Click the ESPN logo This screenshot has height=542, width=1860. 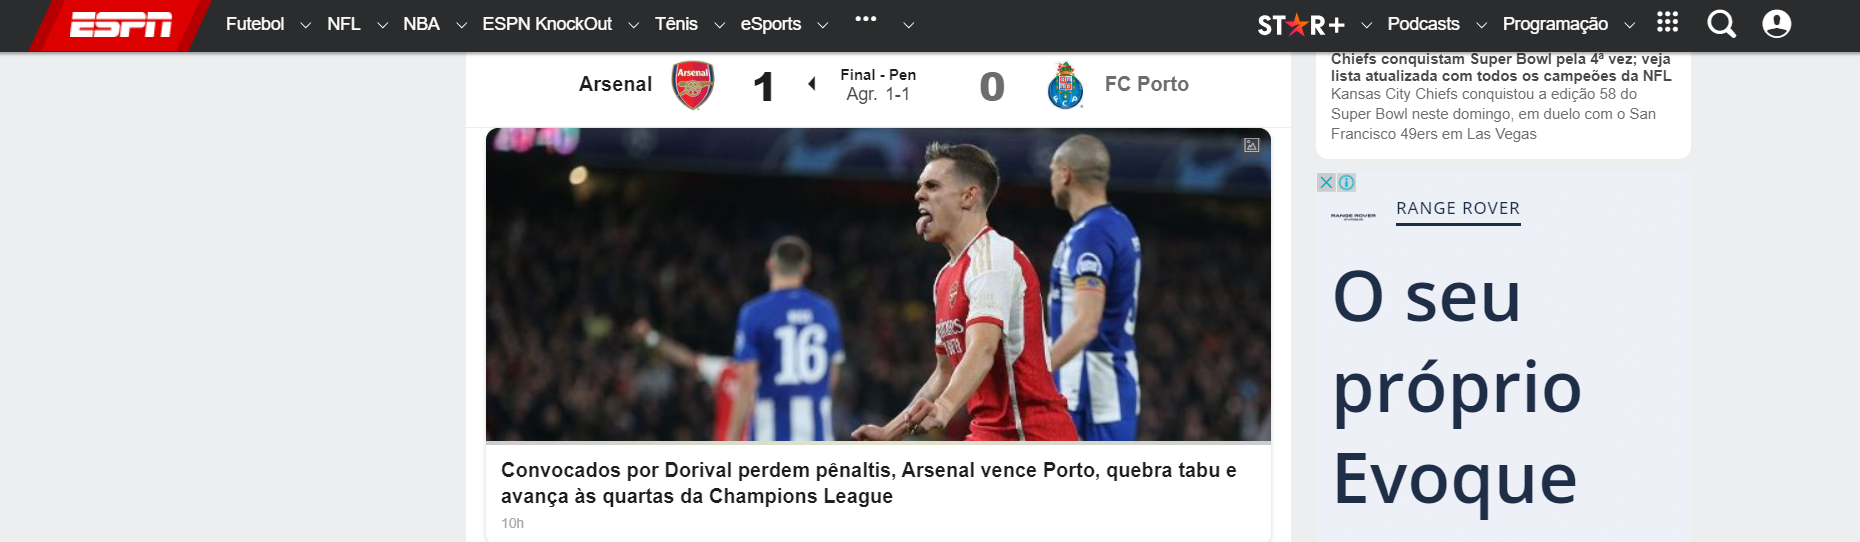(x=121, y=25)
